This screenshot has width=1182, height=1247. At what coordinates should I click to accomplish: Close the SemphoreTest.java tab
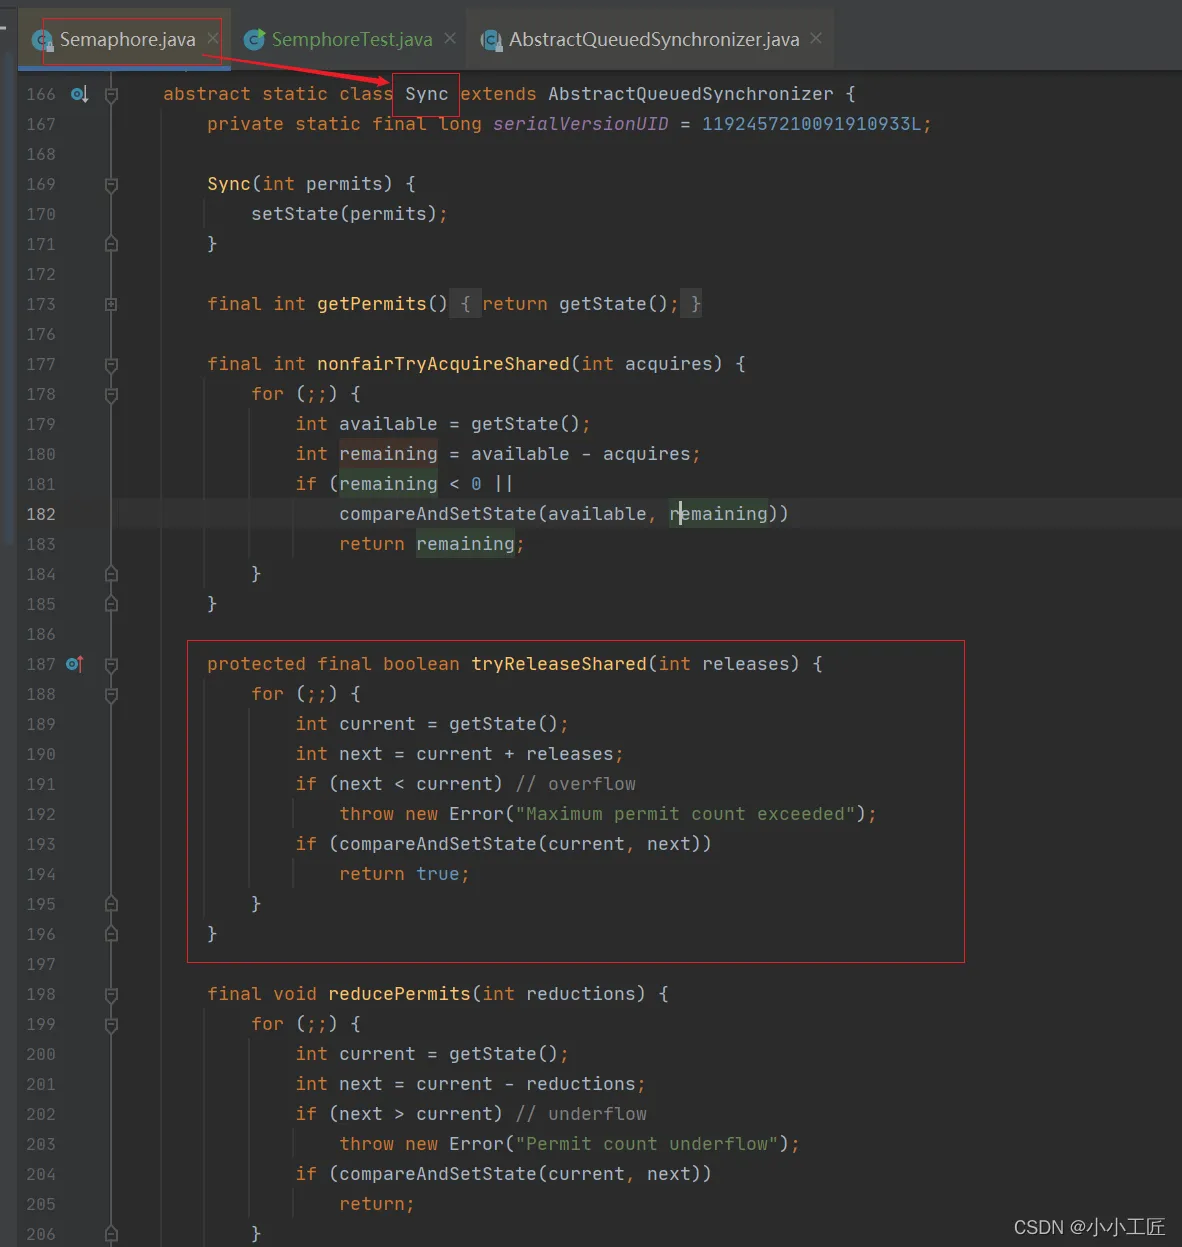pos(450,38)
